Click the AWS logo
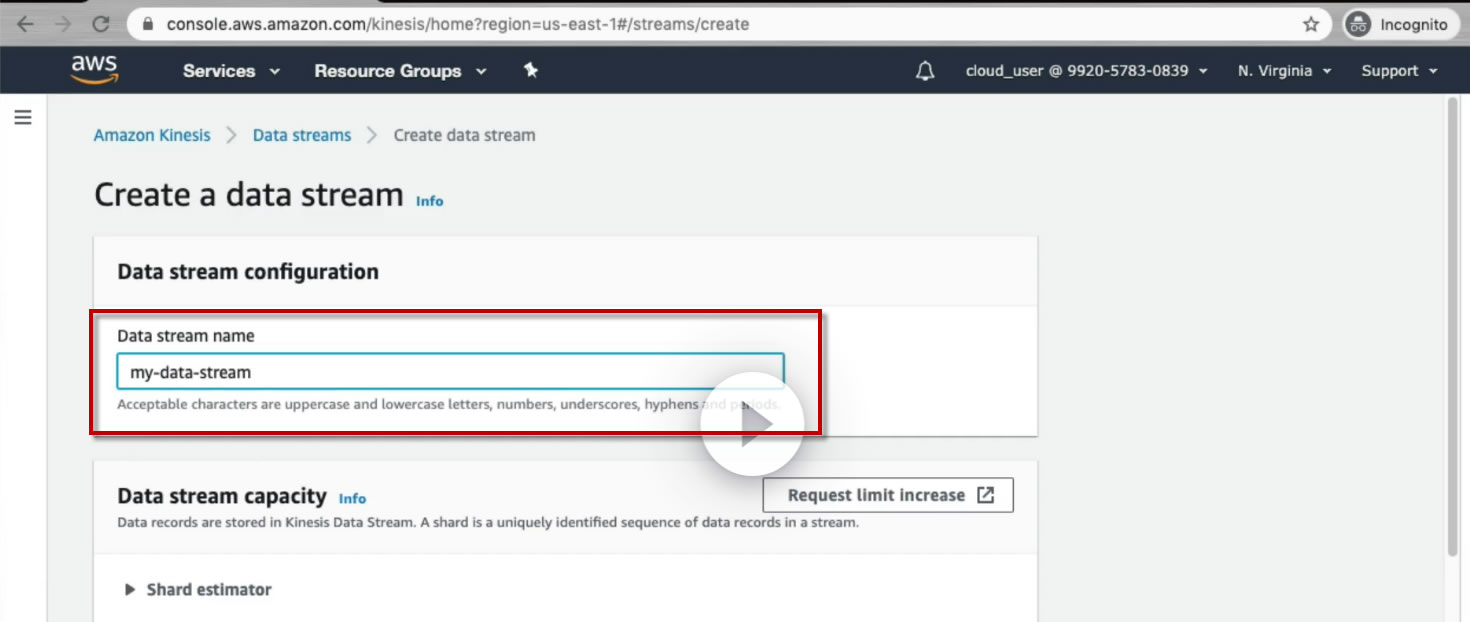Image resolution: width=1470 pixels, height=622 pixels. pyautogui.click(x=95, y=70)
